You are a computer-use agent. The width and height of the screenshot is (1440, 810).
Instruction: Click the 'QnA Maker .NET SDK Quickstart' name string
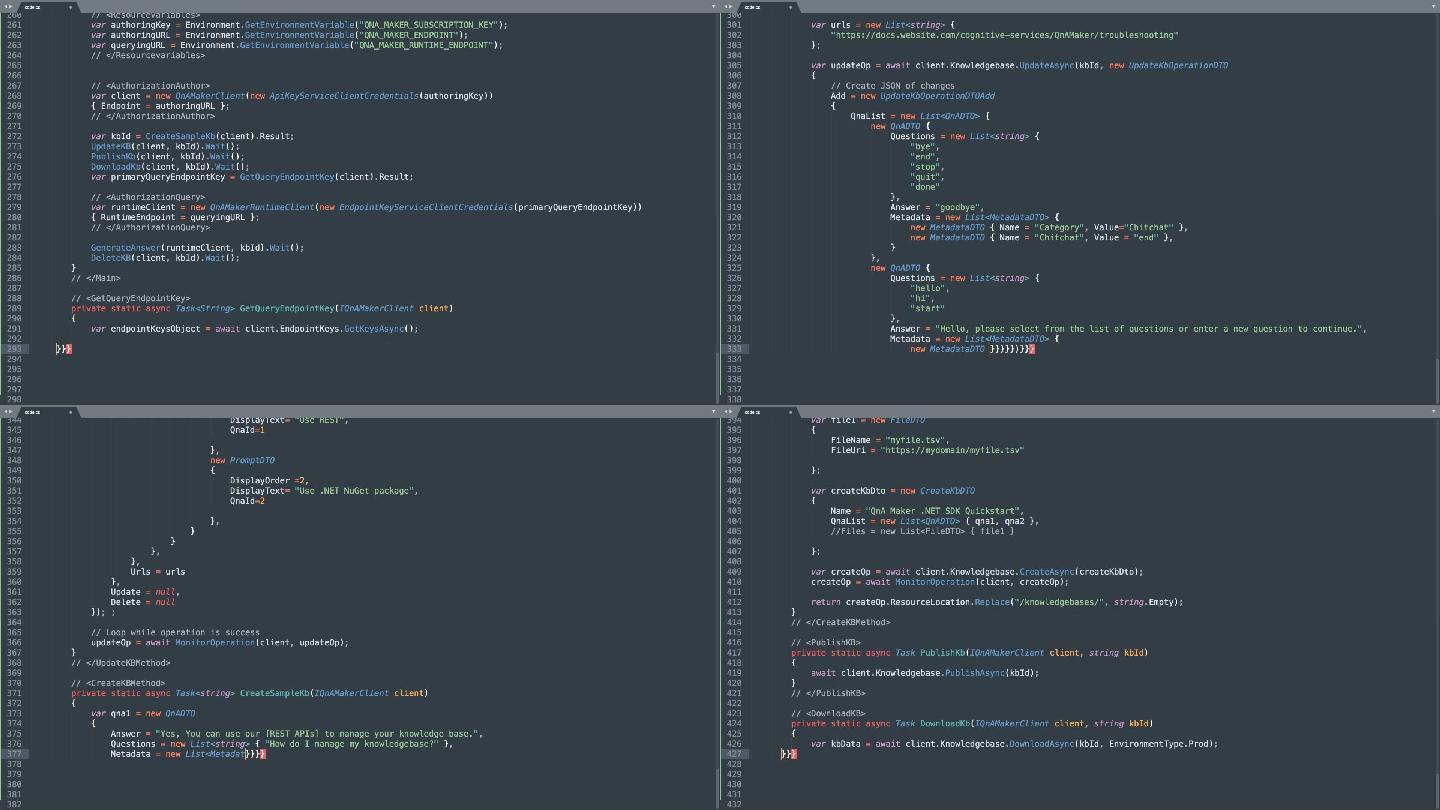[942, 510]
